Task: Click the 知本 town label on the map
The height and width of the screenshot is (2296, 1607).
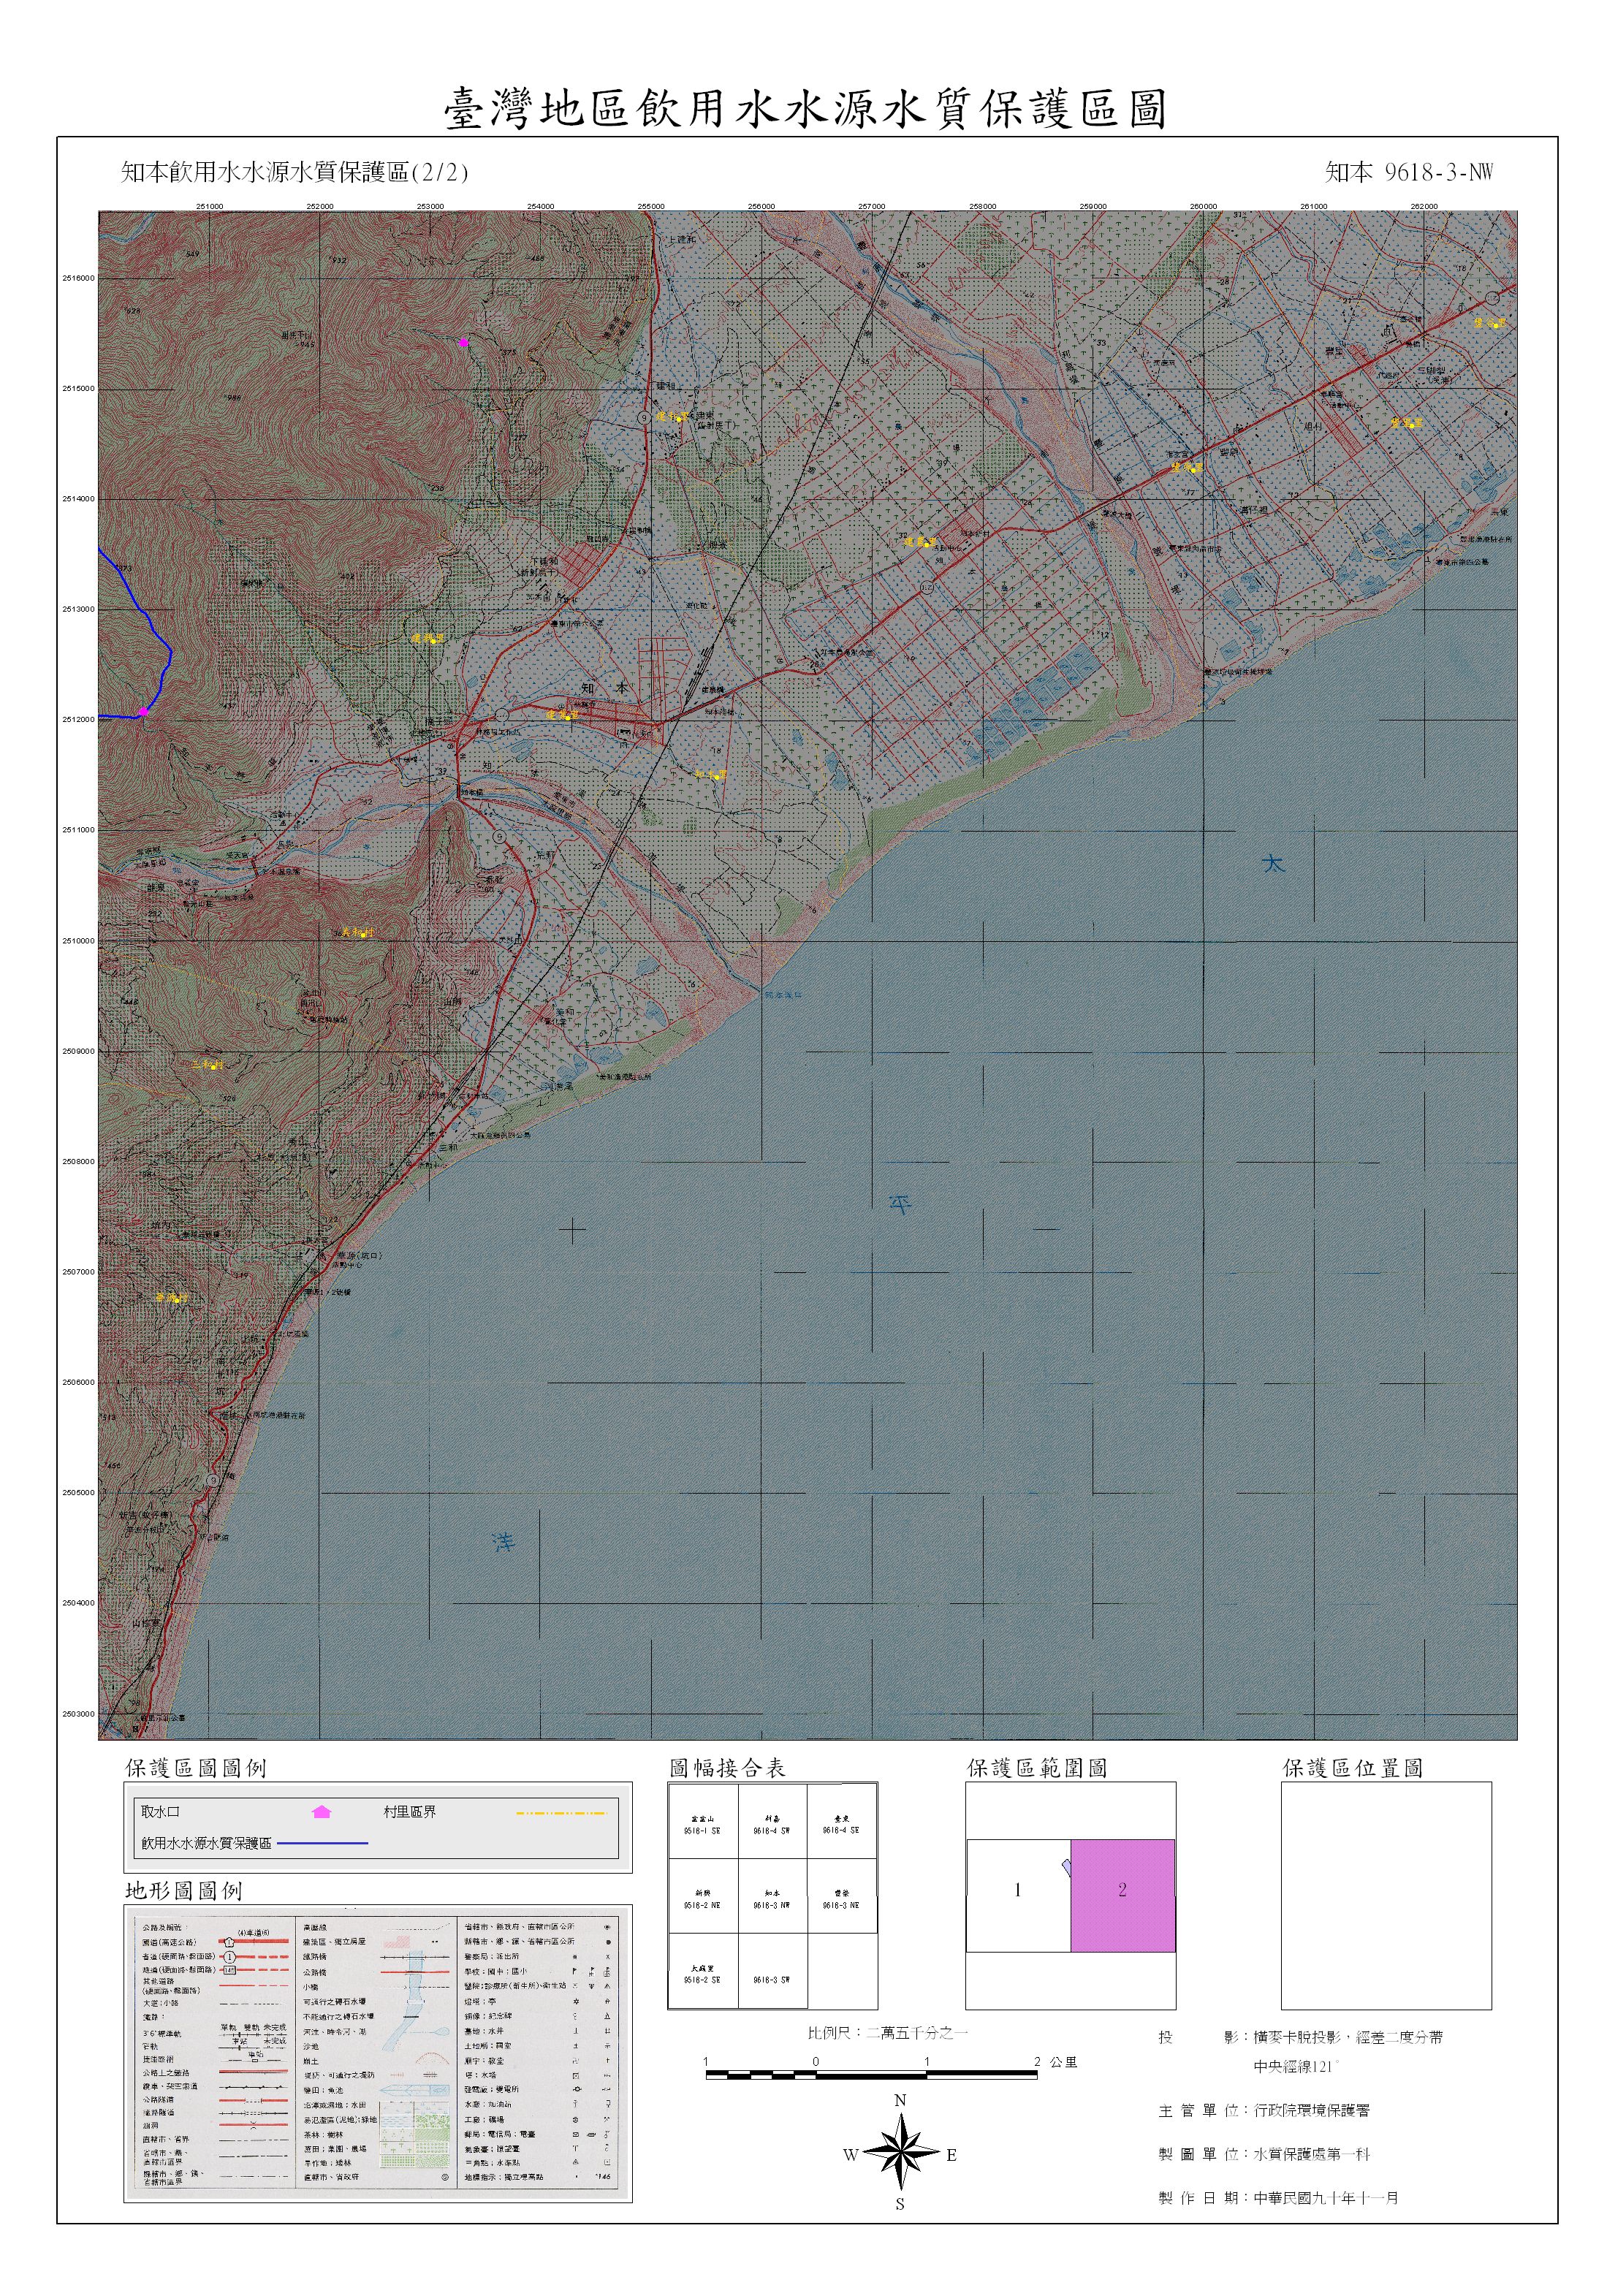Action: pos(605,688)
